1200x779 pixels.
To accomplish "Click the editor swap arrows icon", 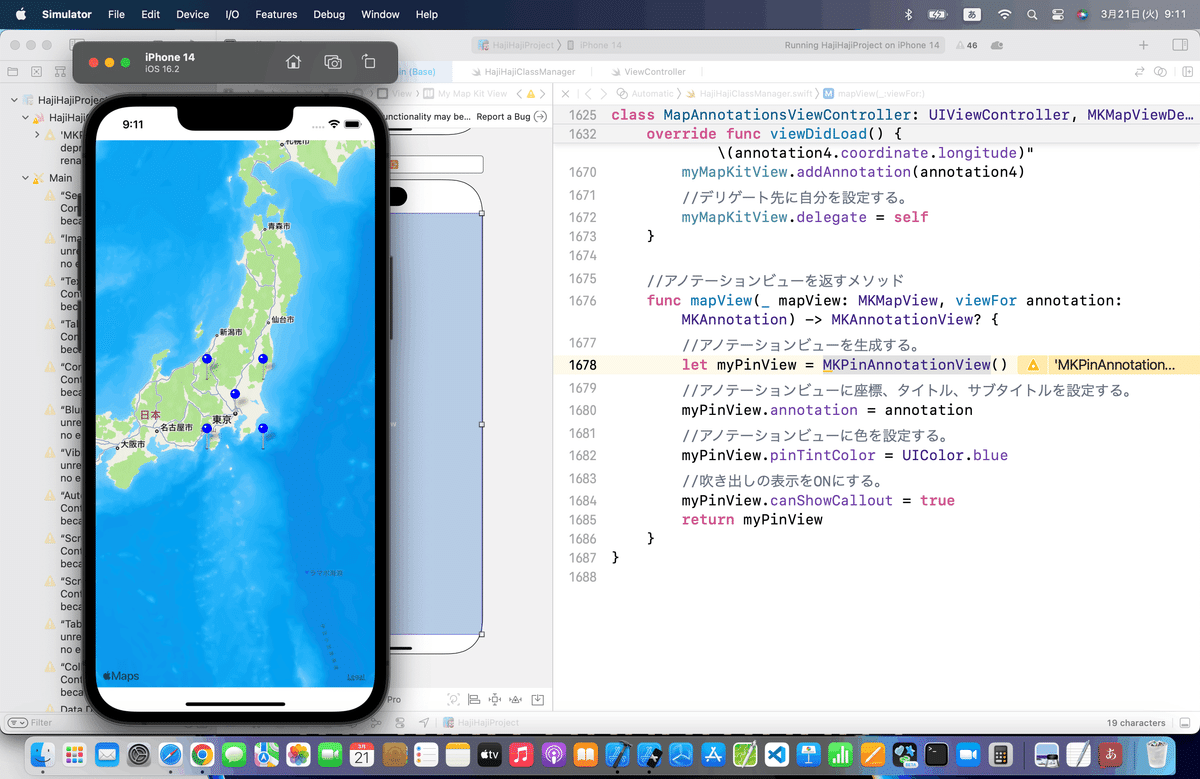I will point(1139,72).
